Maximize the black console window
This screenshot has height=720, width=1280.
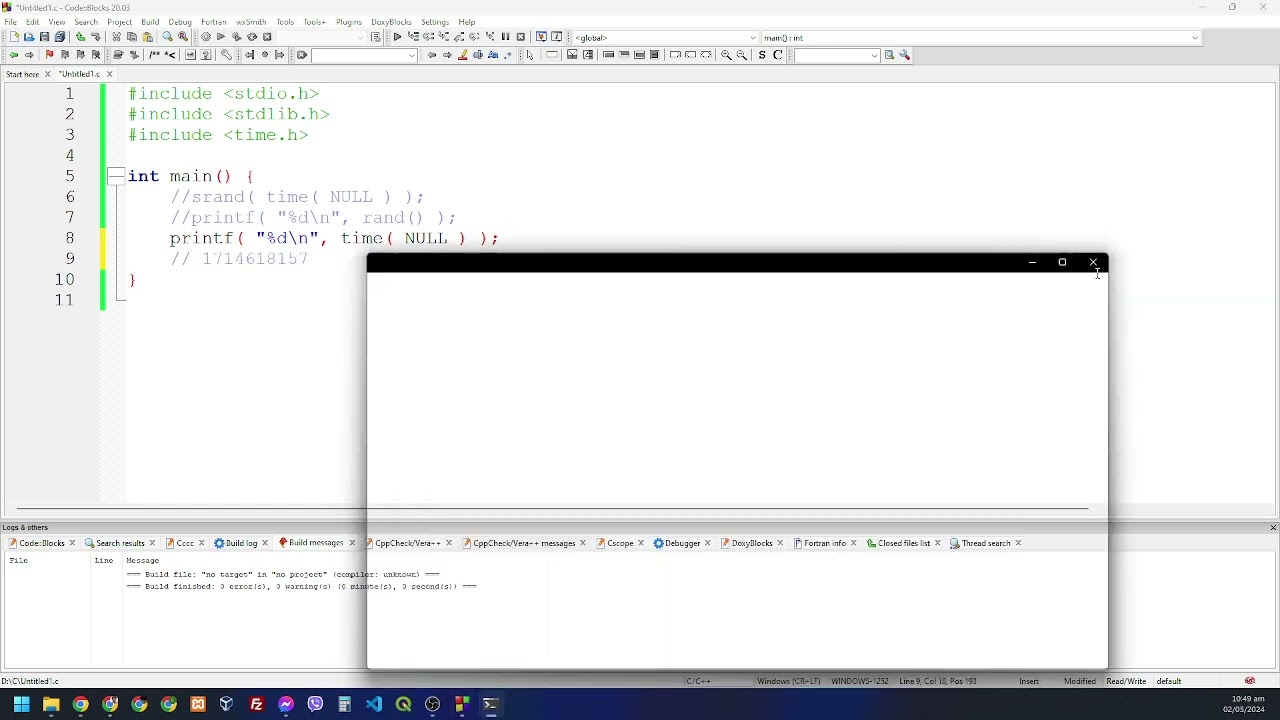pos(1063,263)
